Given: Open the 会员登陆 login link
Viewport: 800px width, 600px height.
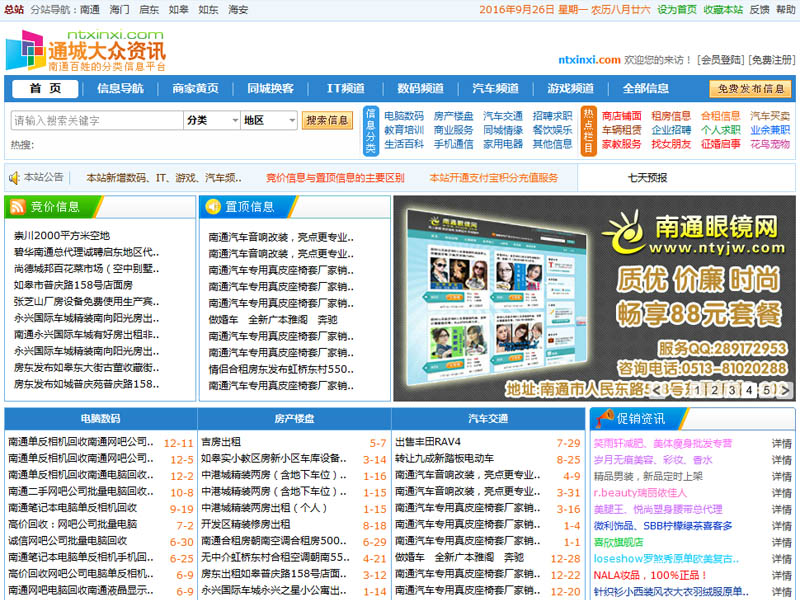Looking at the screenshot, I should [x=720, y=59].
